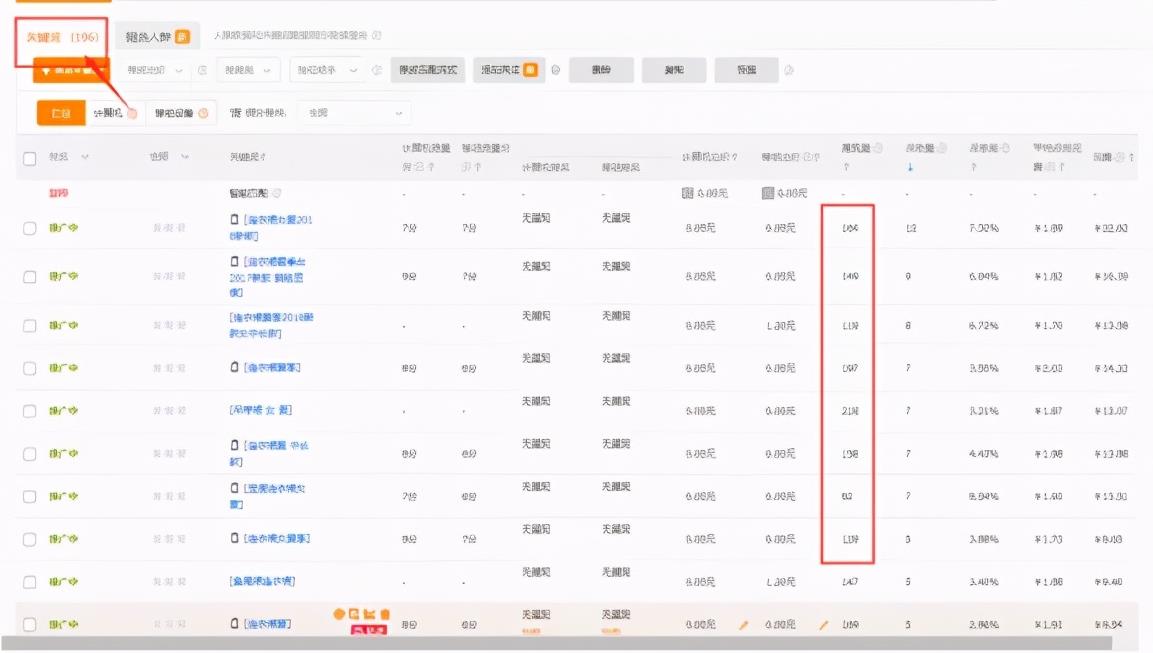Click the sort arrow beside the mobile bid header
The image size is (1153, 653).
coord(817,157)
